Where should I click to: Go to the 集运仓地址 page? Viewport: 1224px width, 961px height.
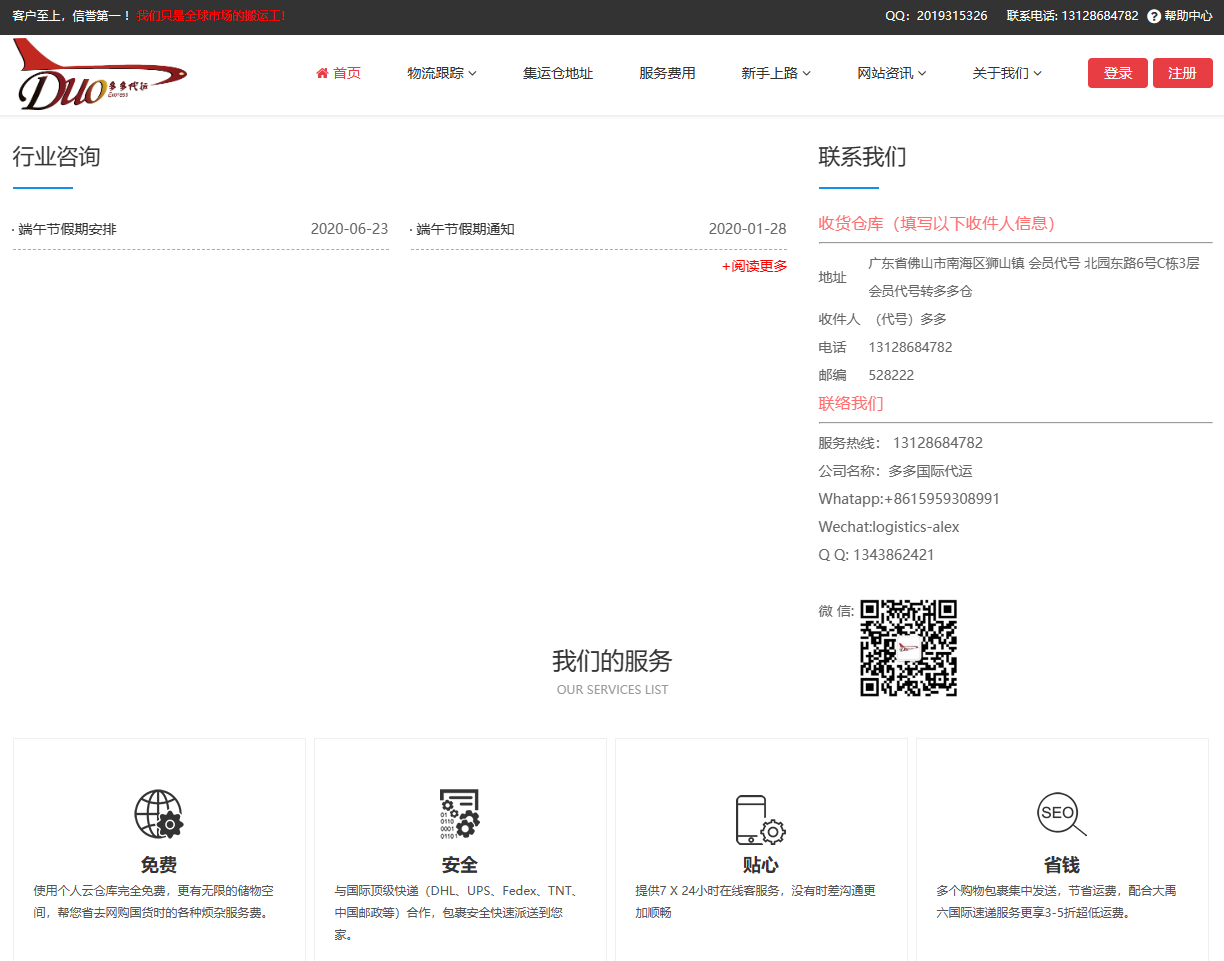click(558, 73)
